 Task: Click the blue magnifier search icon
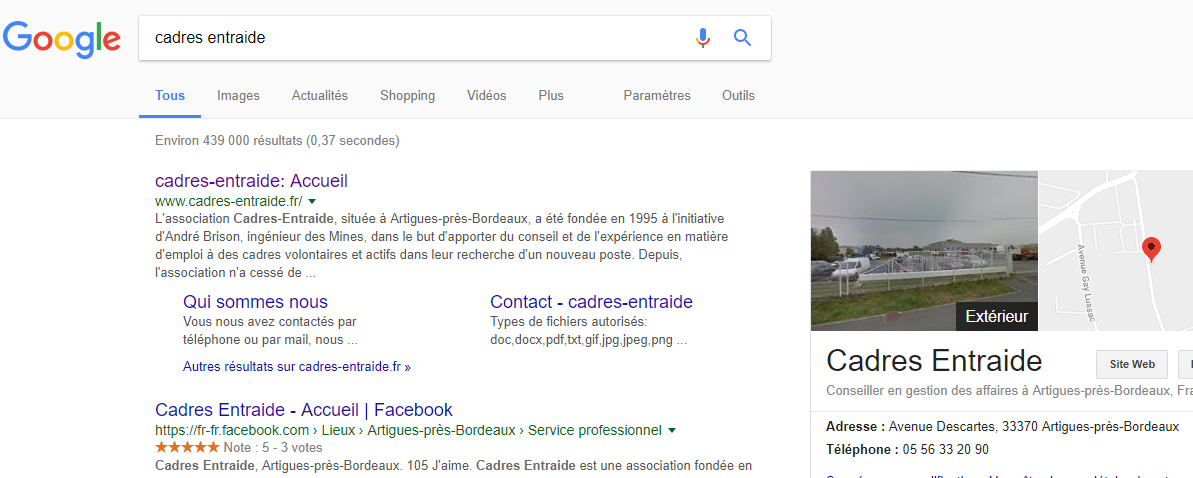click(742, 37)
